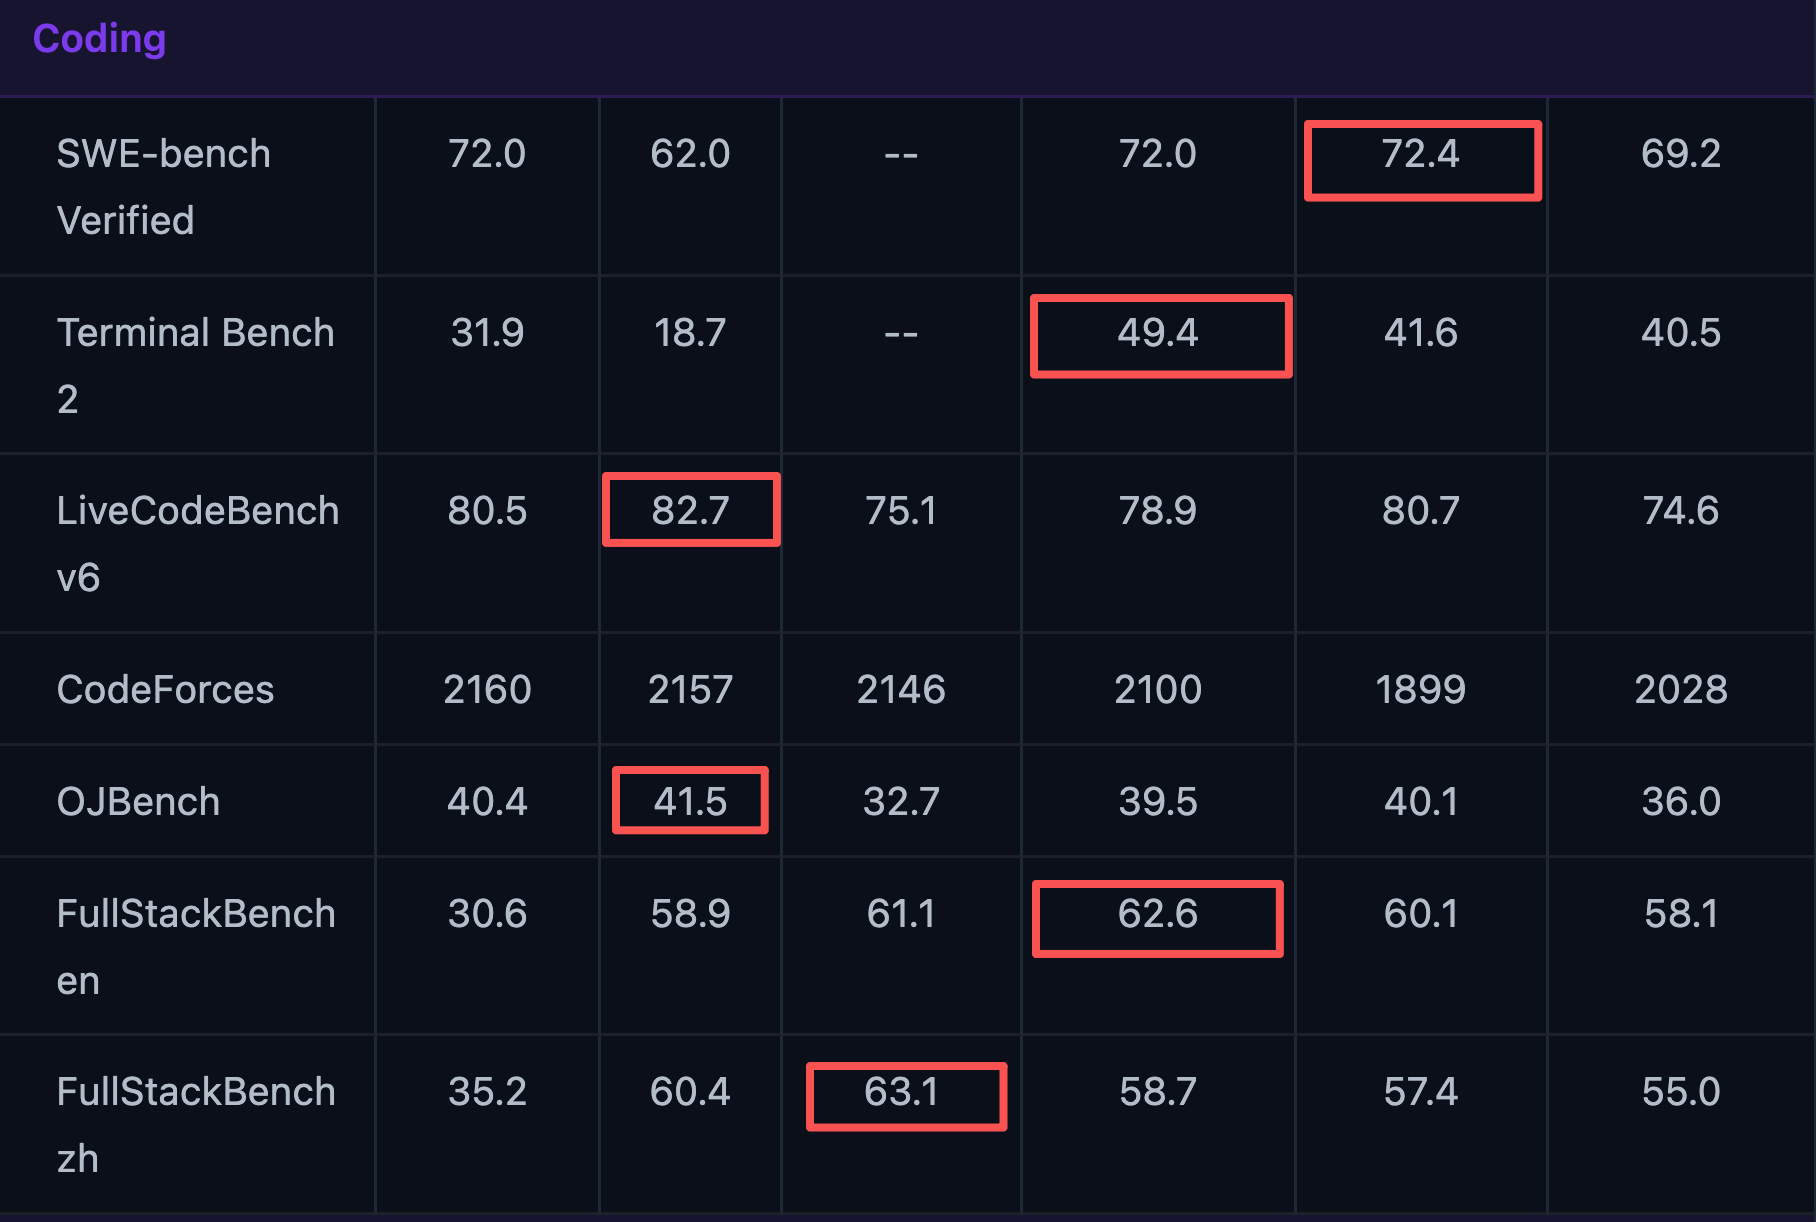1816x1222 pixels.
Task: Select the highlighted 63.1 FullStackBench zh score
Action: [902, 1092]
